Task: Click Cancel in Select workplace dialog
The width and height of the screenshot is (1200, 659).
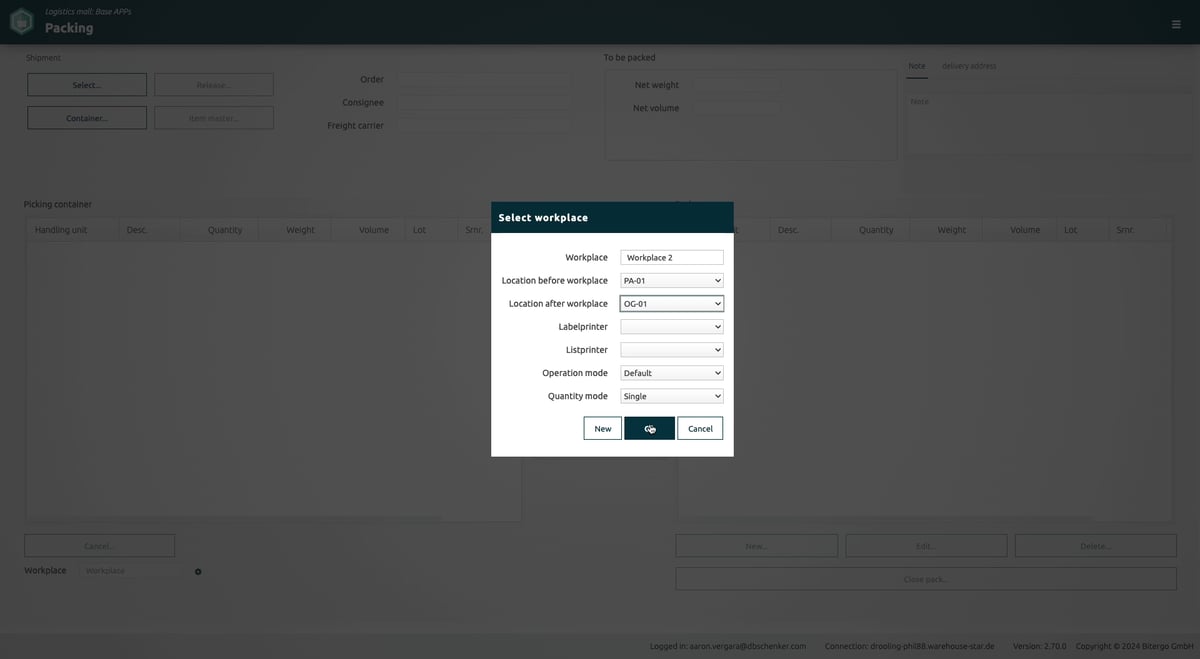Action: (x=700, y=428)
